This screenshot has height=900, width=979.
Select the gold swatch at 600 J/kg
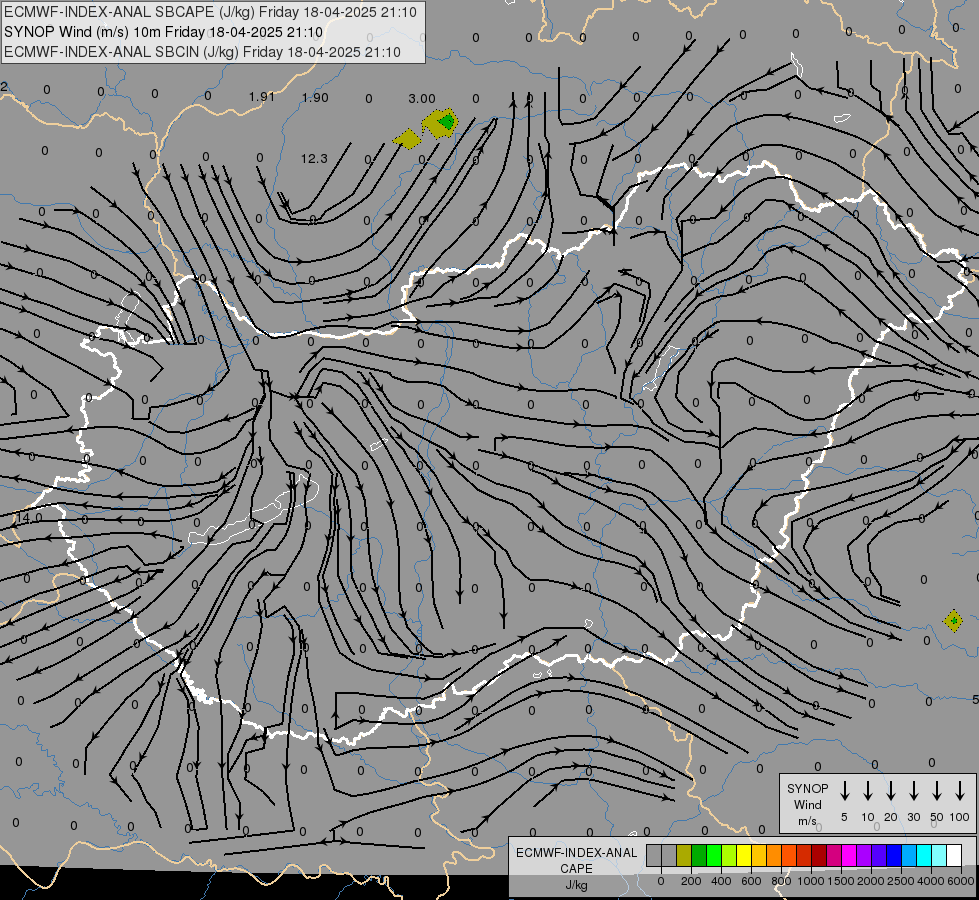(759, 855)
